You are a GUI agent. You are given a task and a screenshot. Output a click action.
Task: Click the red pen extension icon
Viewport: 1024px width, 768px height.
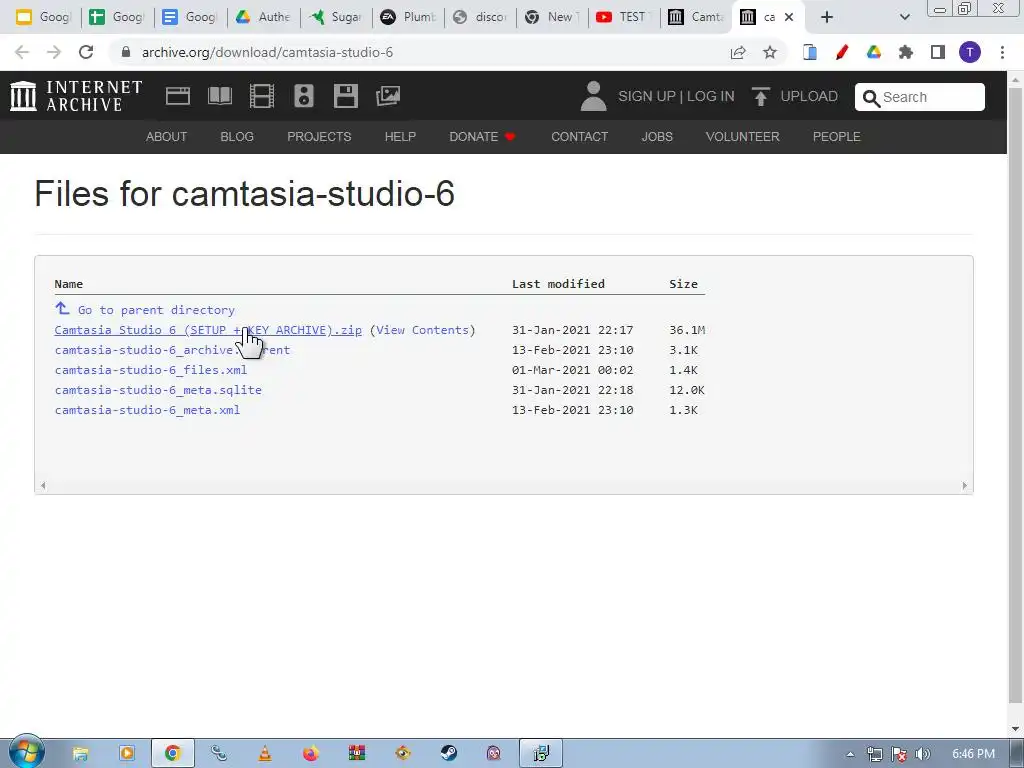[x=842, y=52]
